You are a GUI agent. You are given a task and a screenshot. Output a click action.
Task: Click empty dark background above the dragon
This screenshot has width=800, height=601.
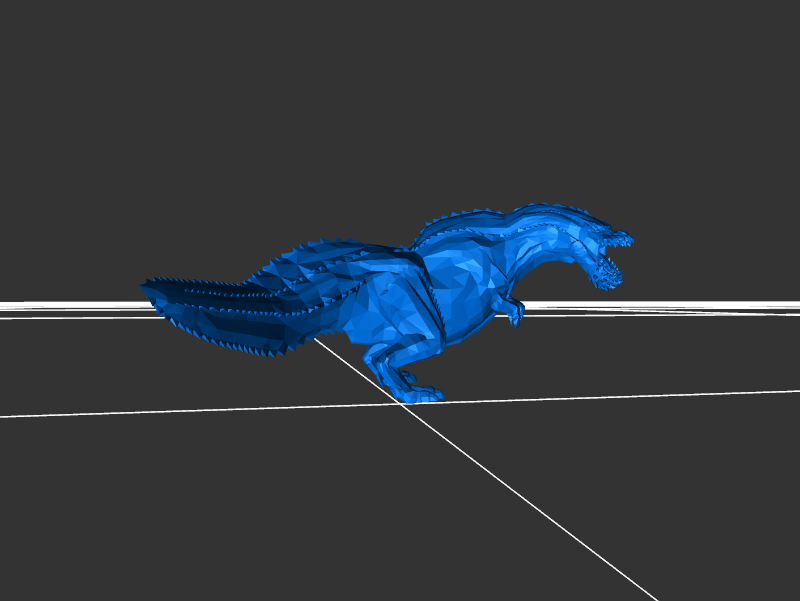(400, 100)
